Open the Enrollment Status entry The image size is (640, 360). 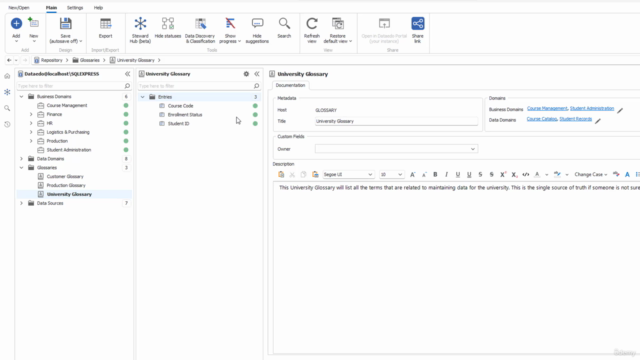tap(185, 115)
